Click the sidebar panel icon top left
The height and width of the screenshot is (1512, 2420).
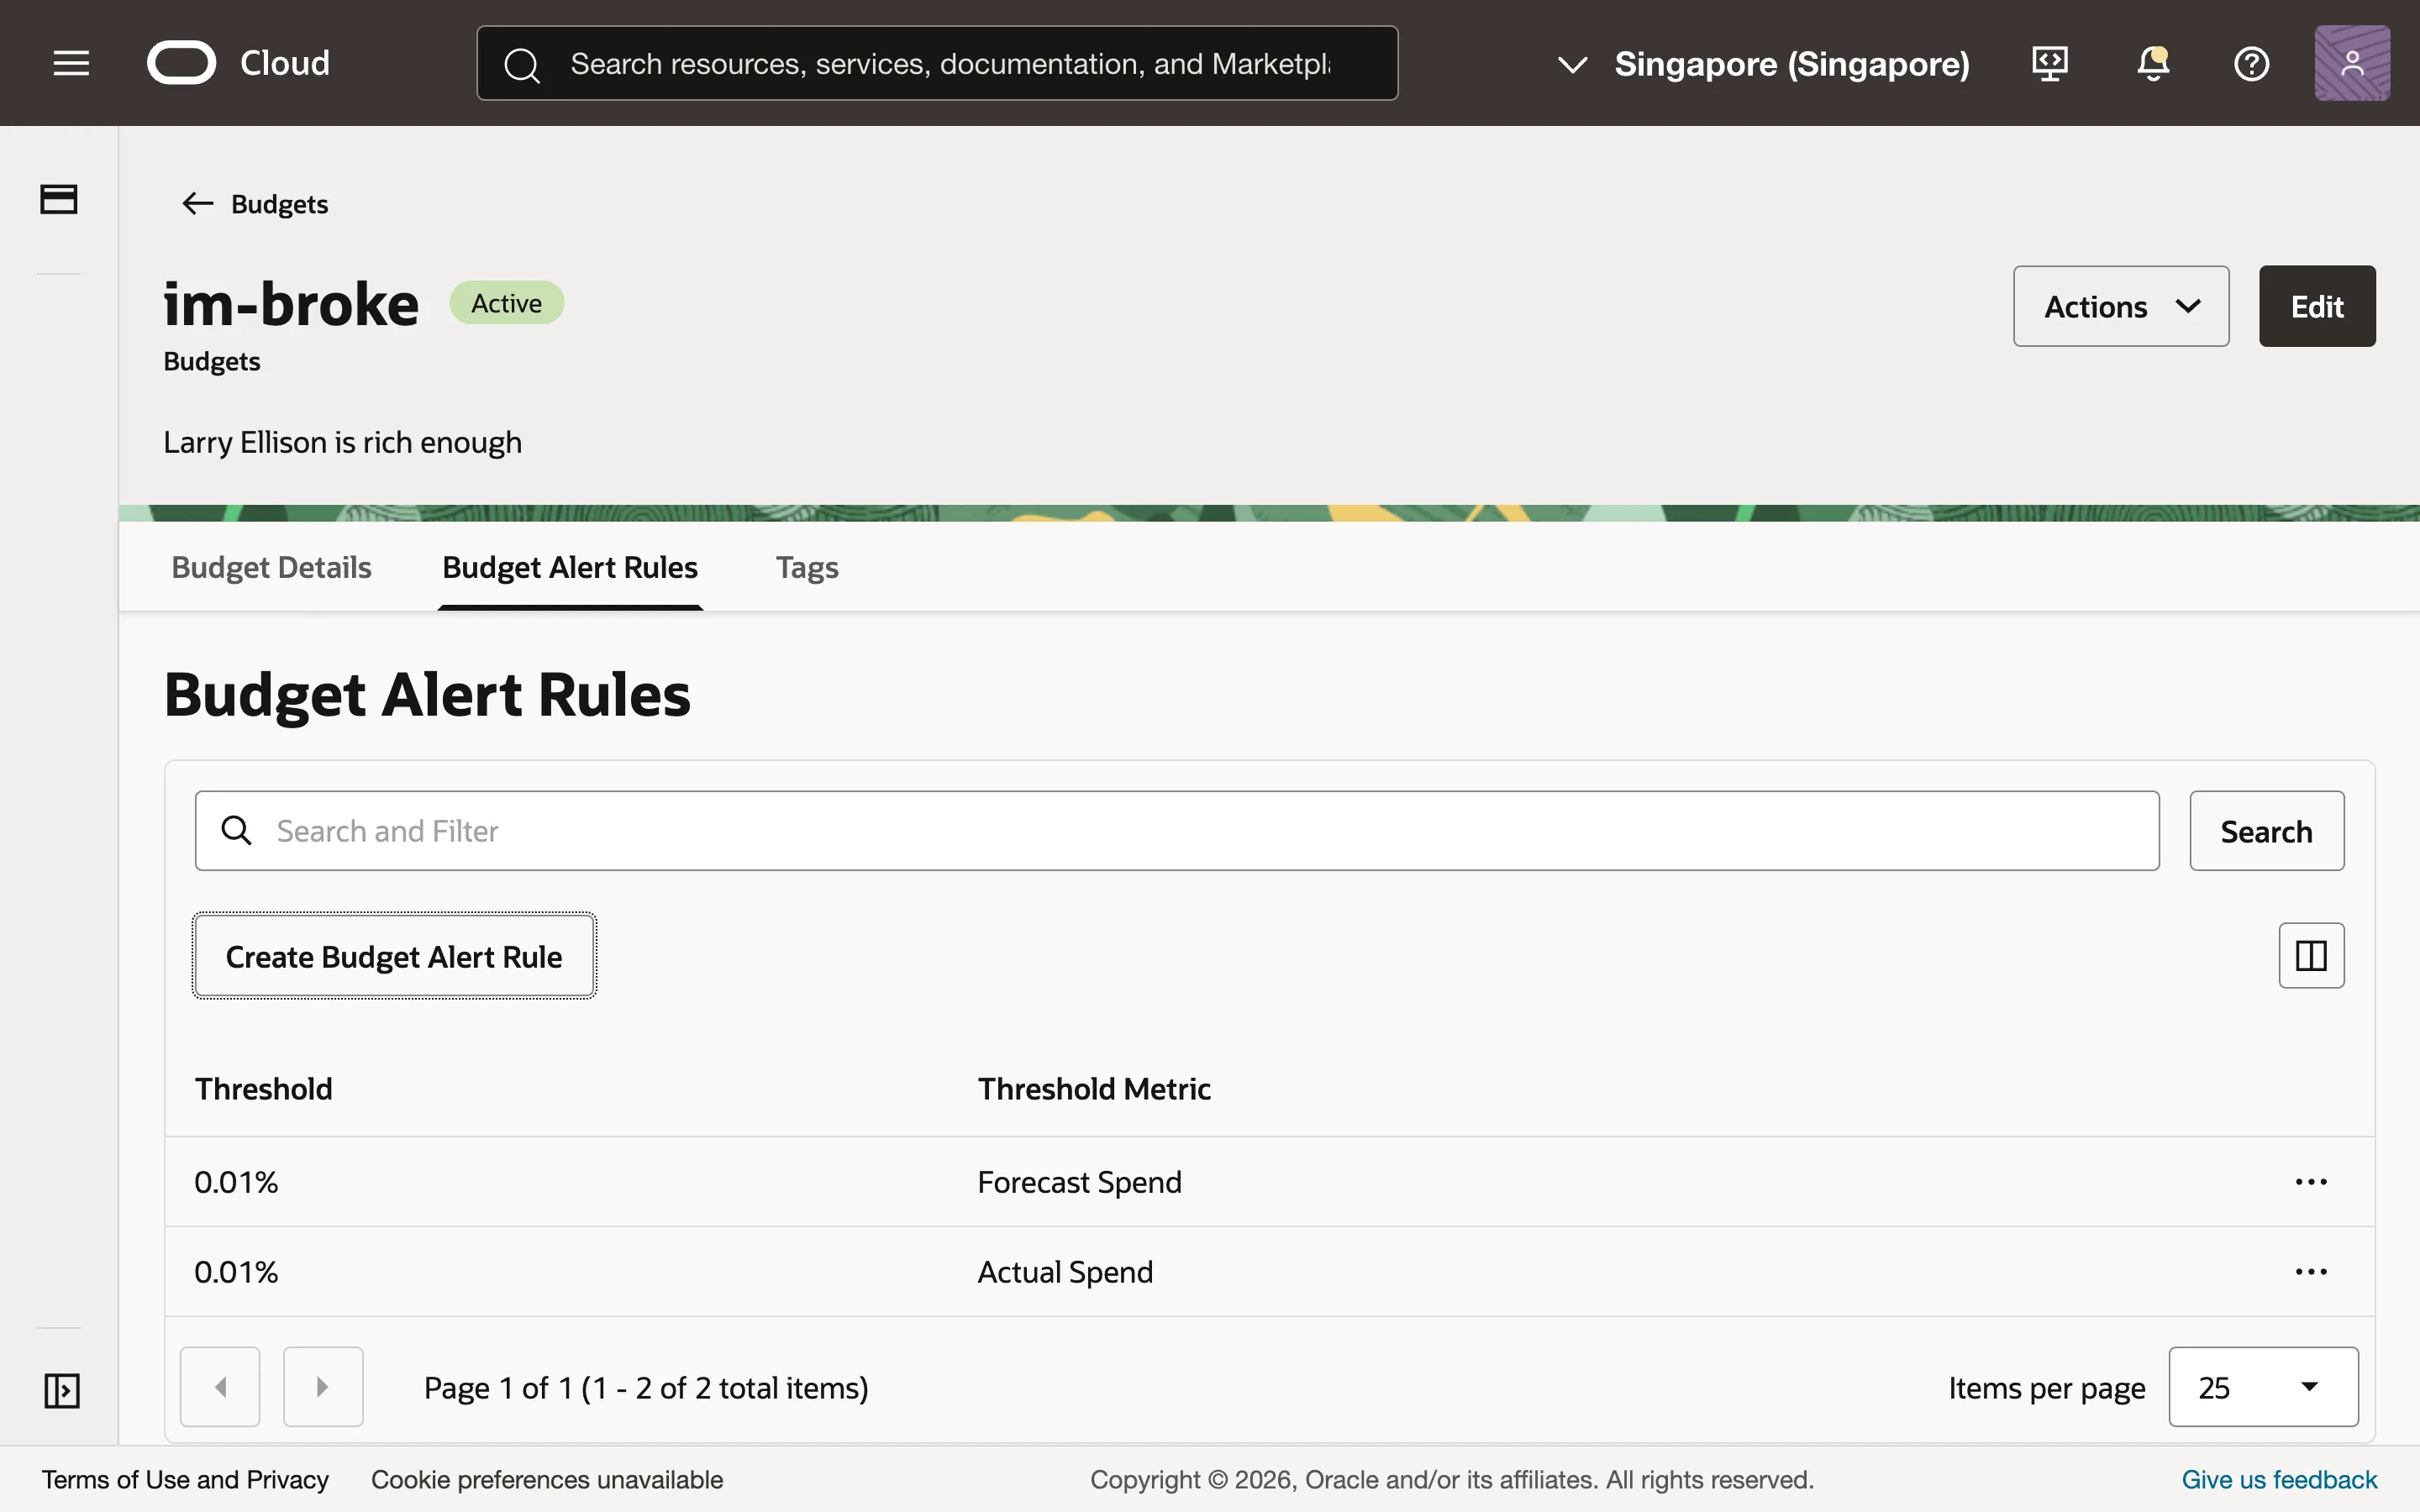point(58,199)
